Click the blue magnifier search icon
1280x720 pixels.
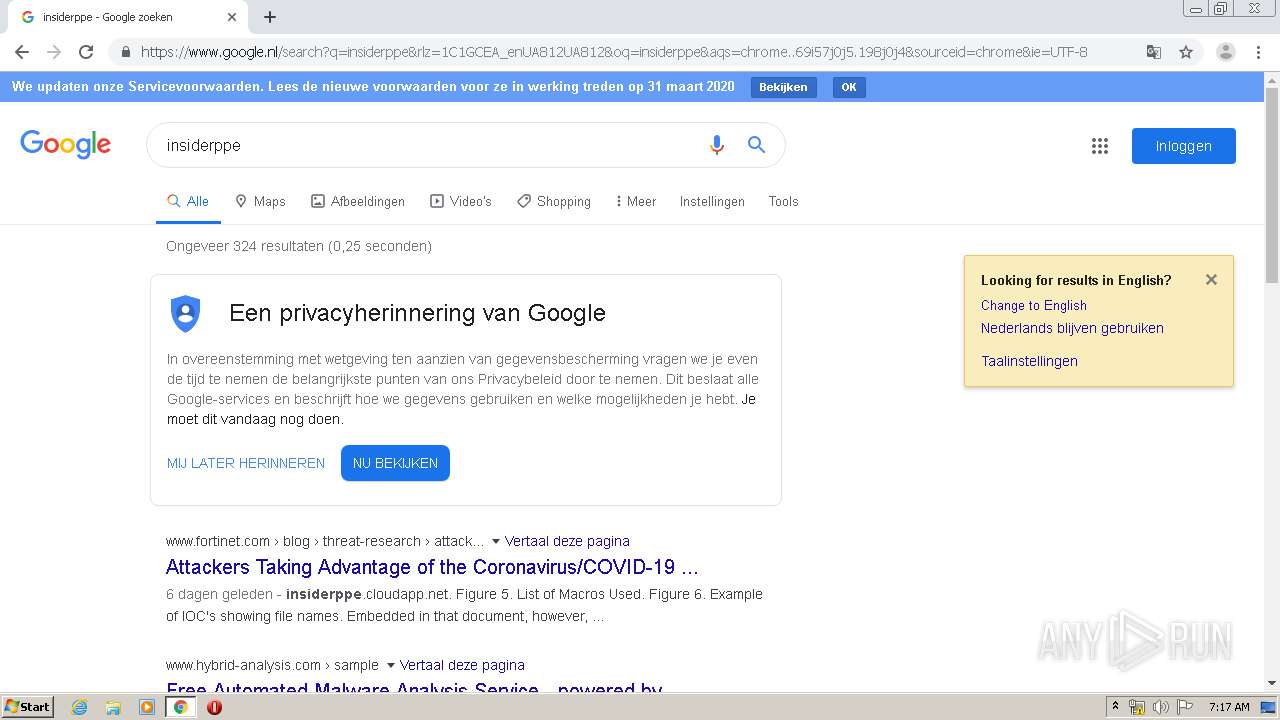coord(757,145)
